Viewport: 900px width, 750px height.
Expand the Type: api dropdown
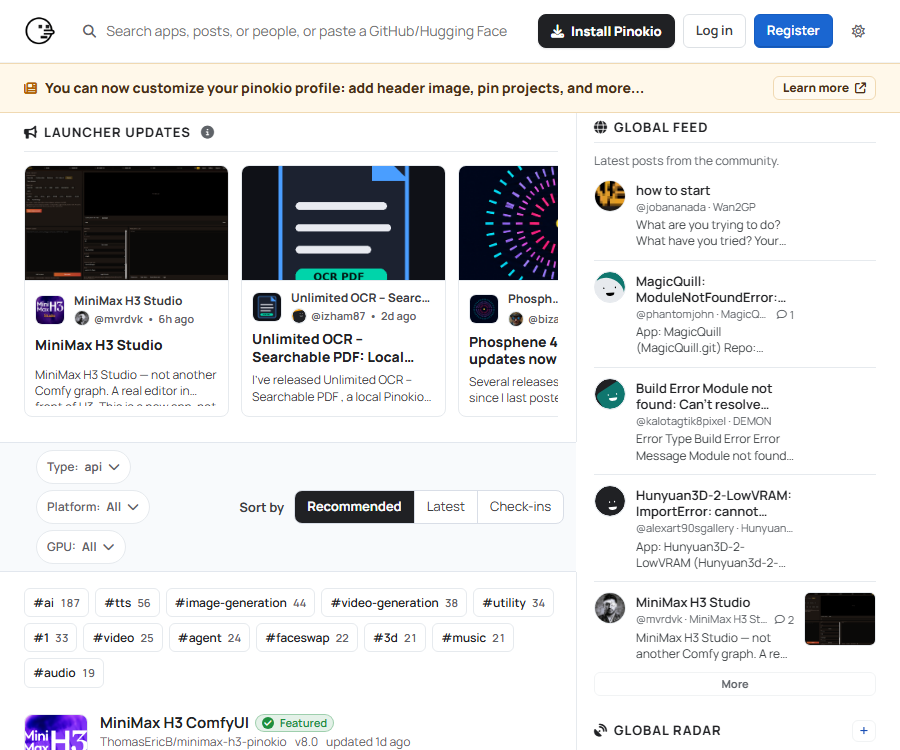(83, 467)
